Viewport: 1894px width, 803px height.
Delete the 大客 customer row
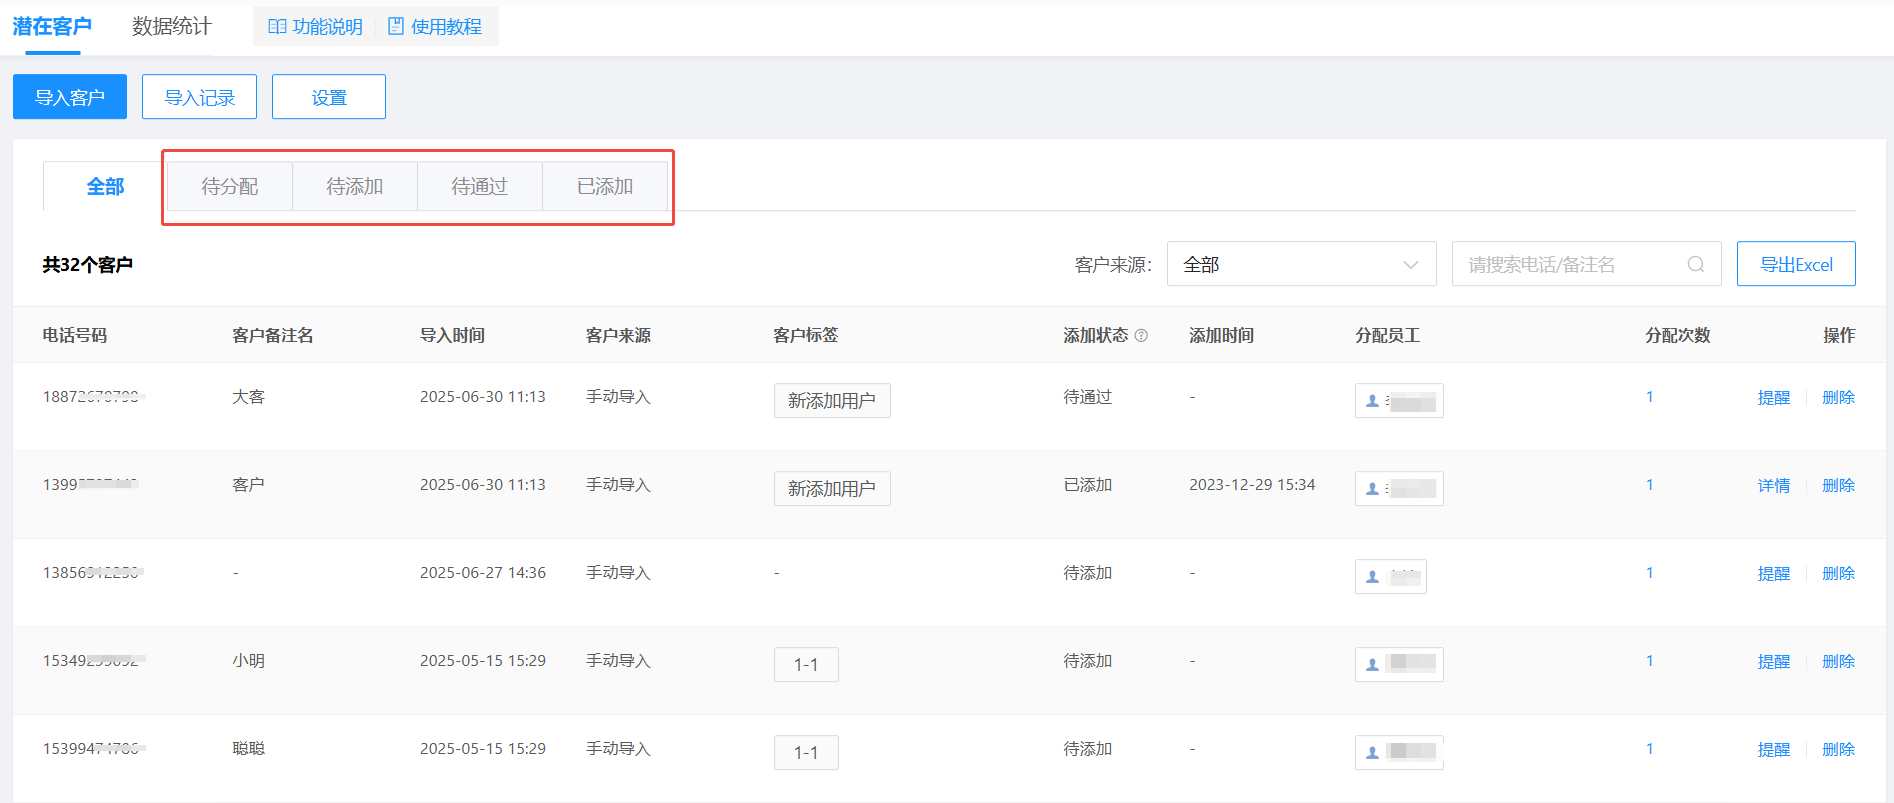[x=1838, y=398]
